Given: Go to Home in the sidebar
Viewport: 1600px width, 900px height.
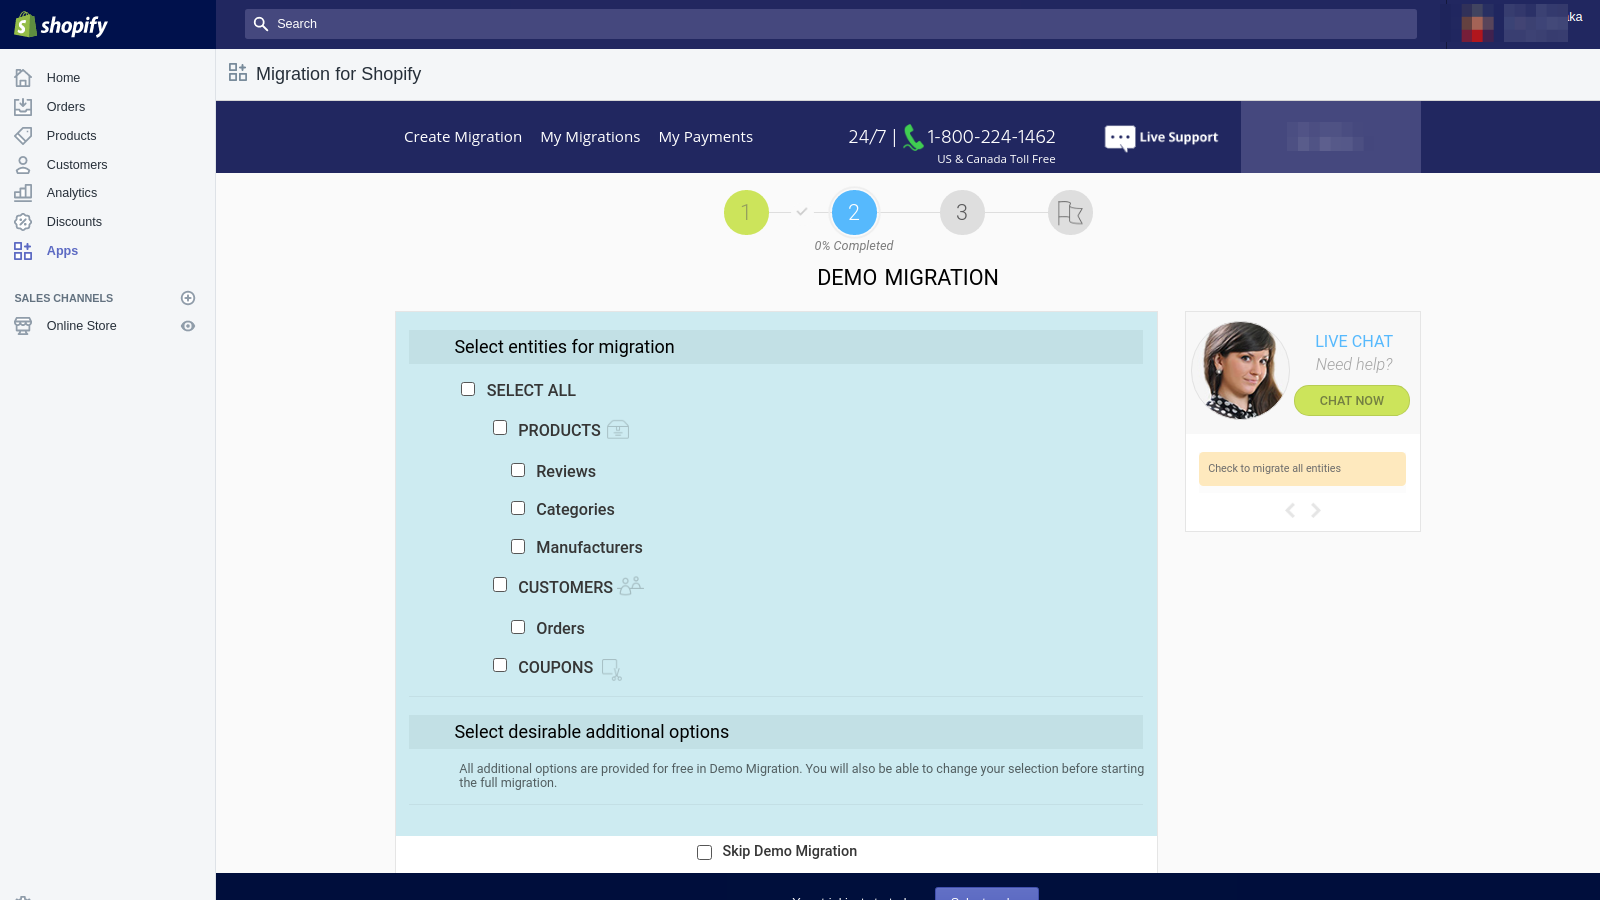Looking at the screenshot, I should (x=63, y=78).
